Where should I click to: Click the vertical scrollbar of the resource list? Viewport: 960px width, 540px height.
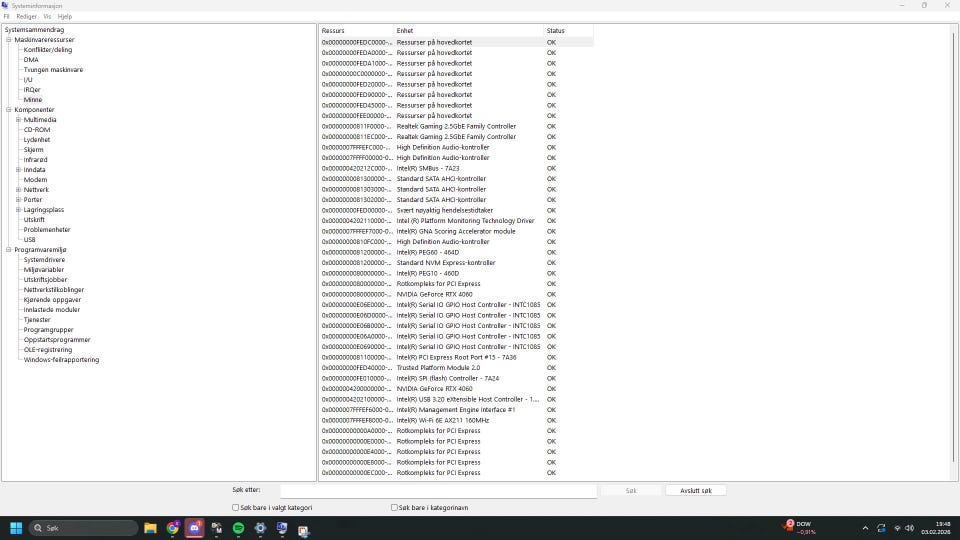(954, 245)
